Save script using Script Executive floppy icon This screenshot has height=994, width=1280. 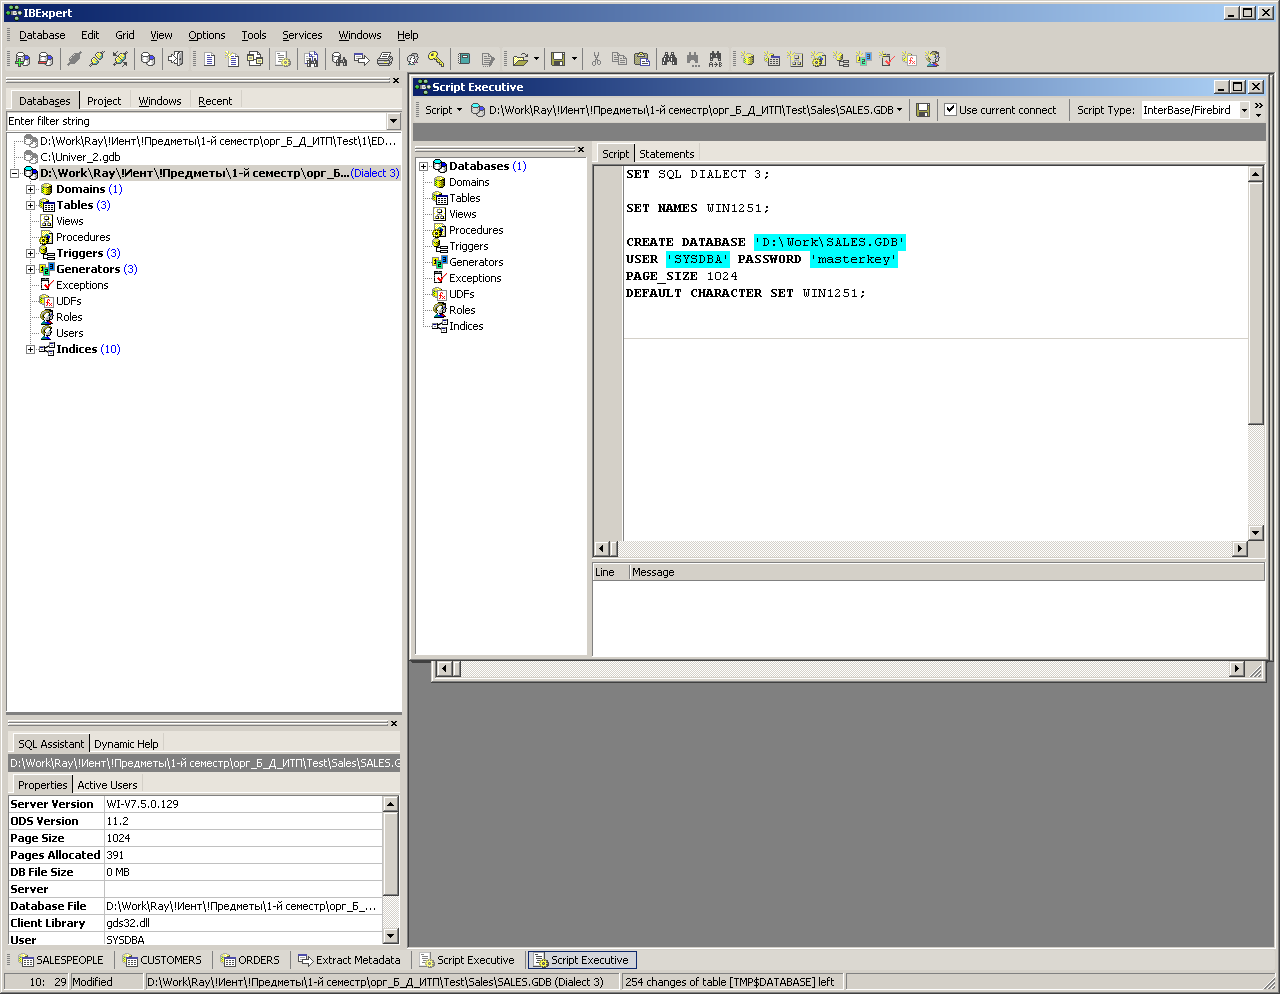(923, 110)
